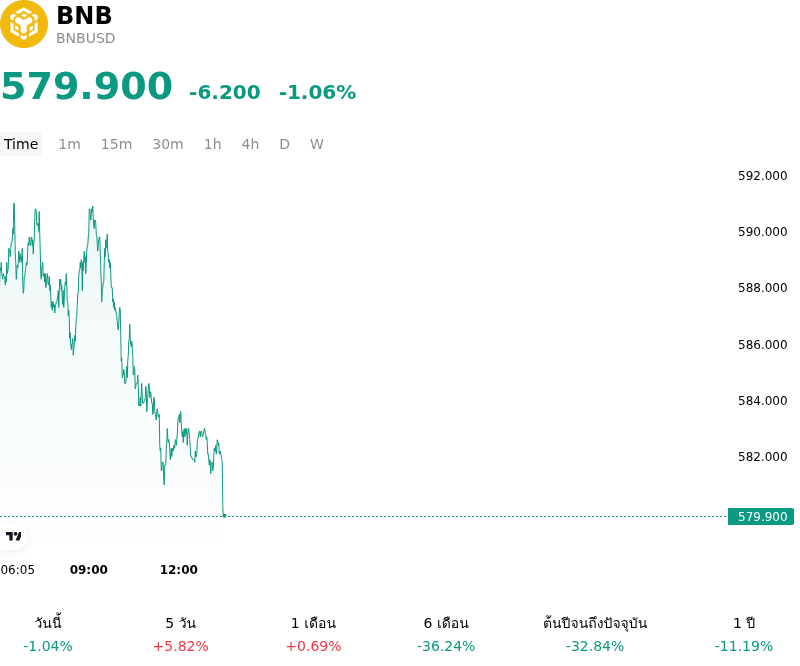Click the BNB coin logo icon
Viewport: 800px width, 666px height.
(x=23, y=24)
